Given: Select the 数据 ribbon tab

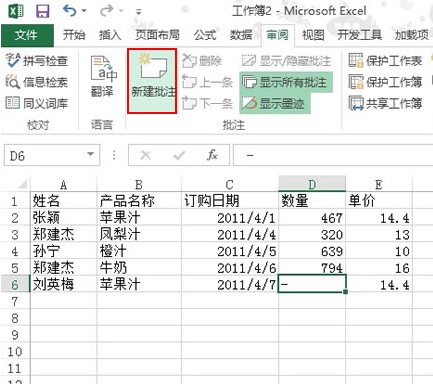Looking at the screenshot, I should [x=241, y=35].
